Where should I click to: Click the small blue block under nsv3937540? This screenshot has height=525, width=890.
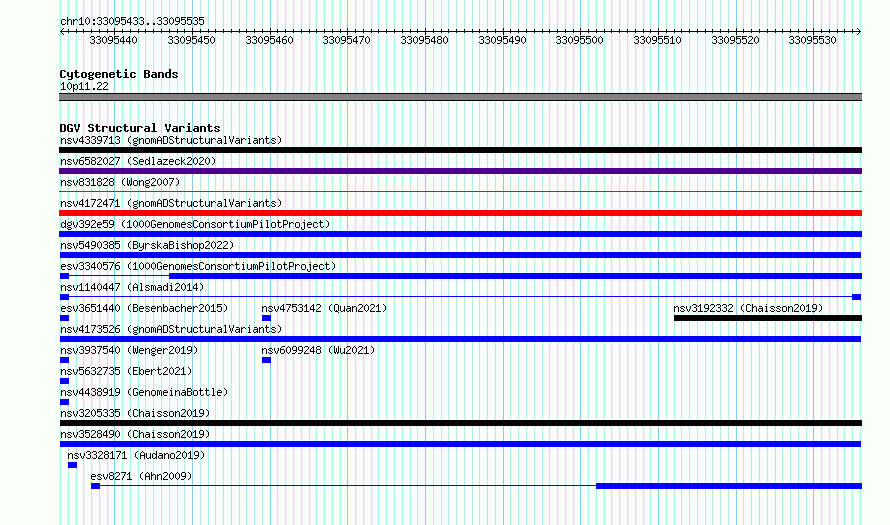click(x=64, y=360)
